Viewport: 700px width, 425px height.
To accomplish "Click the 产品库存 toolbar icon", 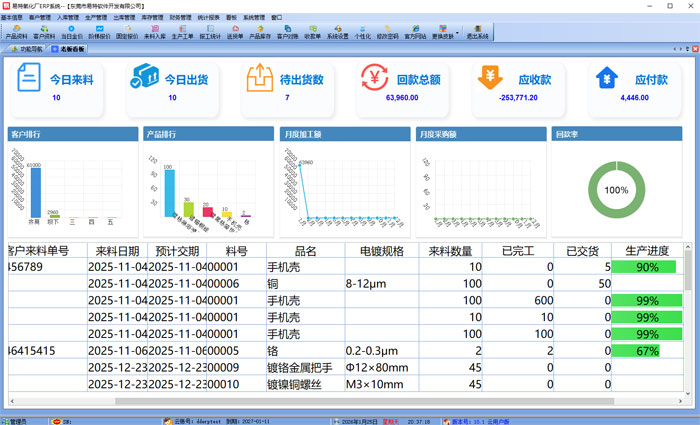I will tap(259, 32).
